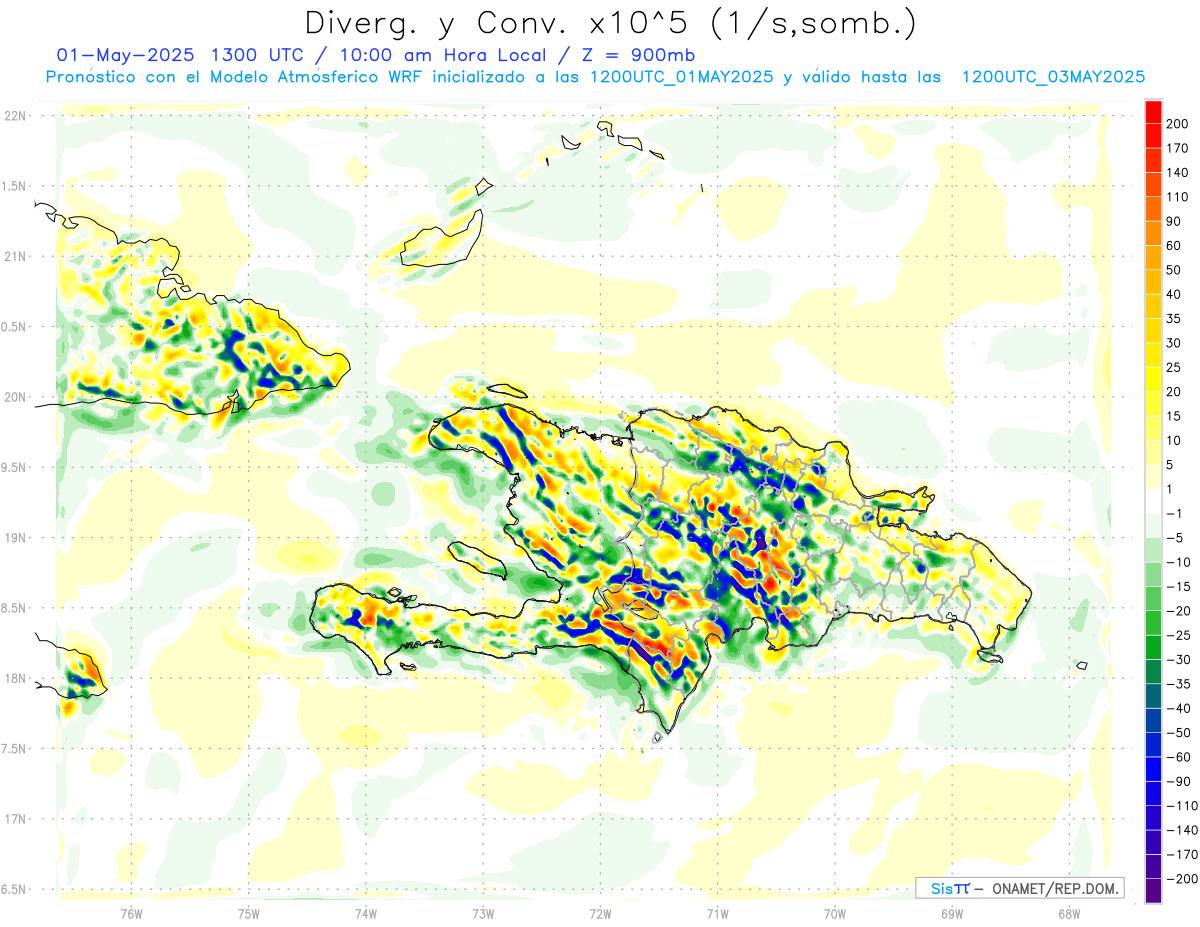Screen dimensions: 1200x927
Task: Select the orange swatch between 60 and 50
Action: (x=1153, y=258)
